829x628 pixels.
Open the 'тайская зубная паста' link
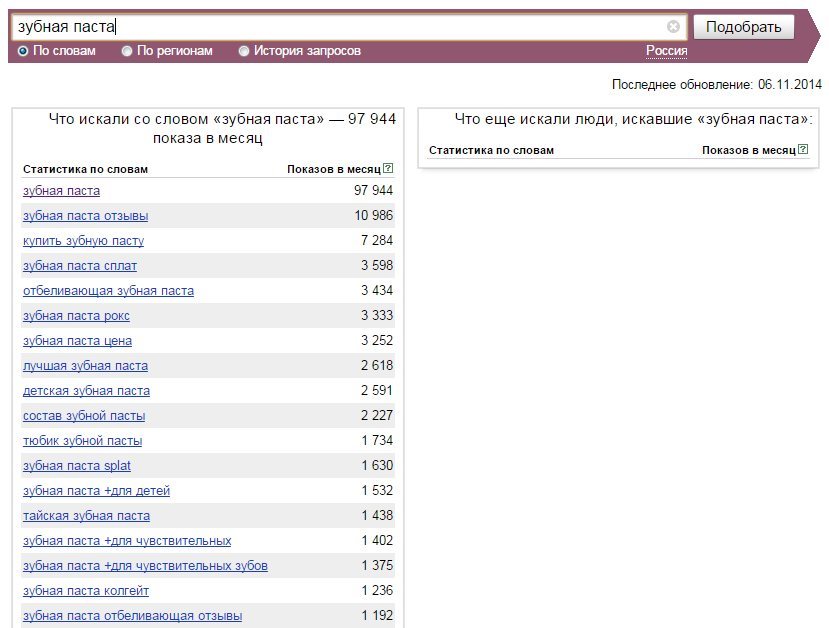click(x=86, y=516)
